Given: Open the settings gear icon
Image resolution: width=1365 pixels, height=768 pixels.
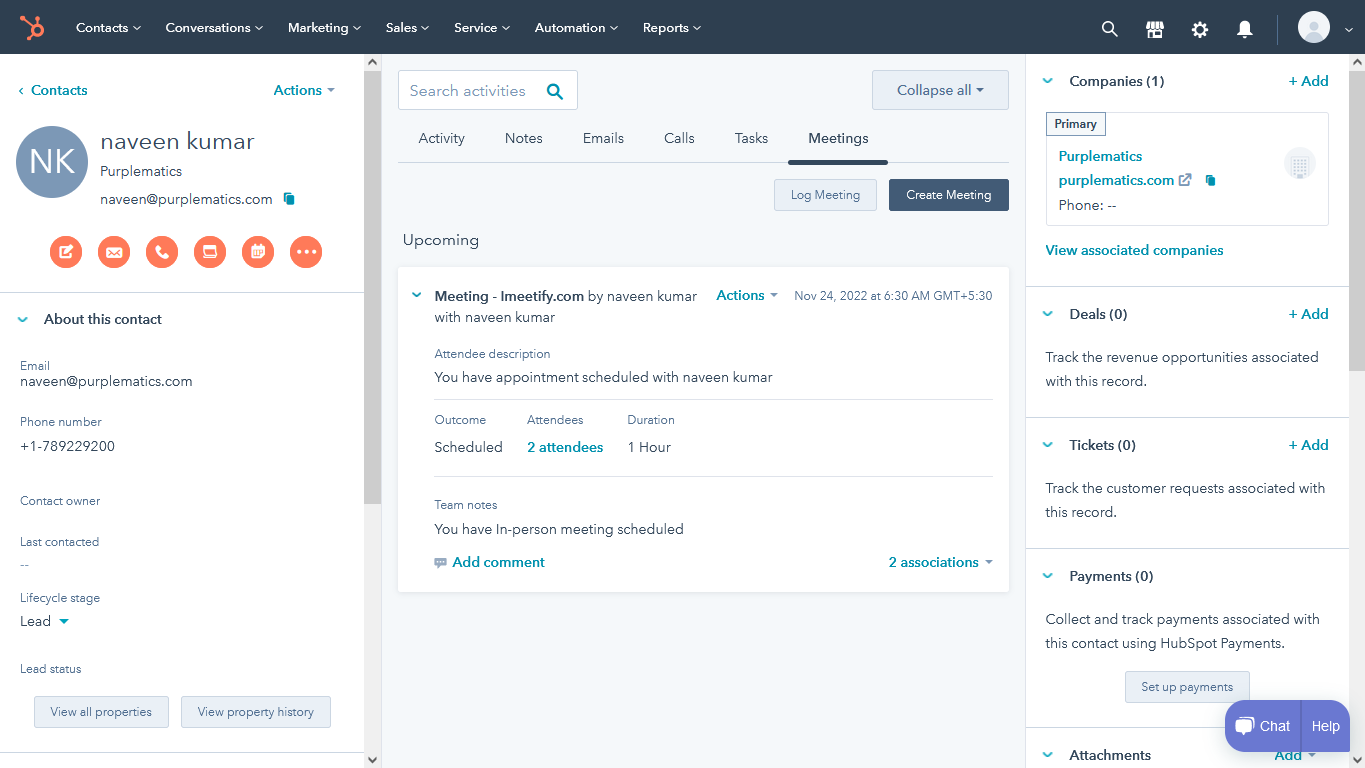Looking at the screenshot, I should tap(1199, 28).
